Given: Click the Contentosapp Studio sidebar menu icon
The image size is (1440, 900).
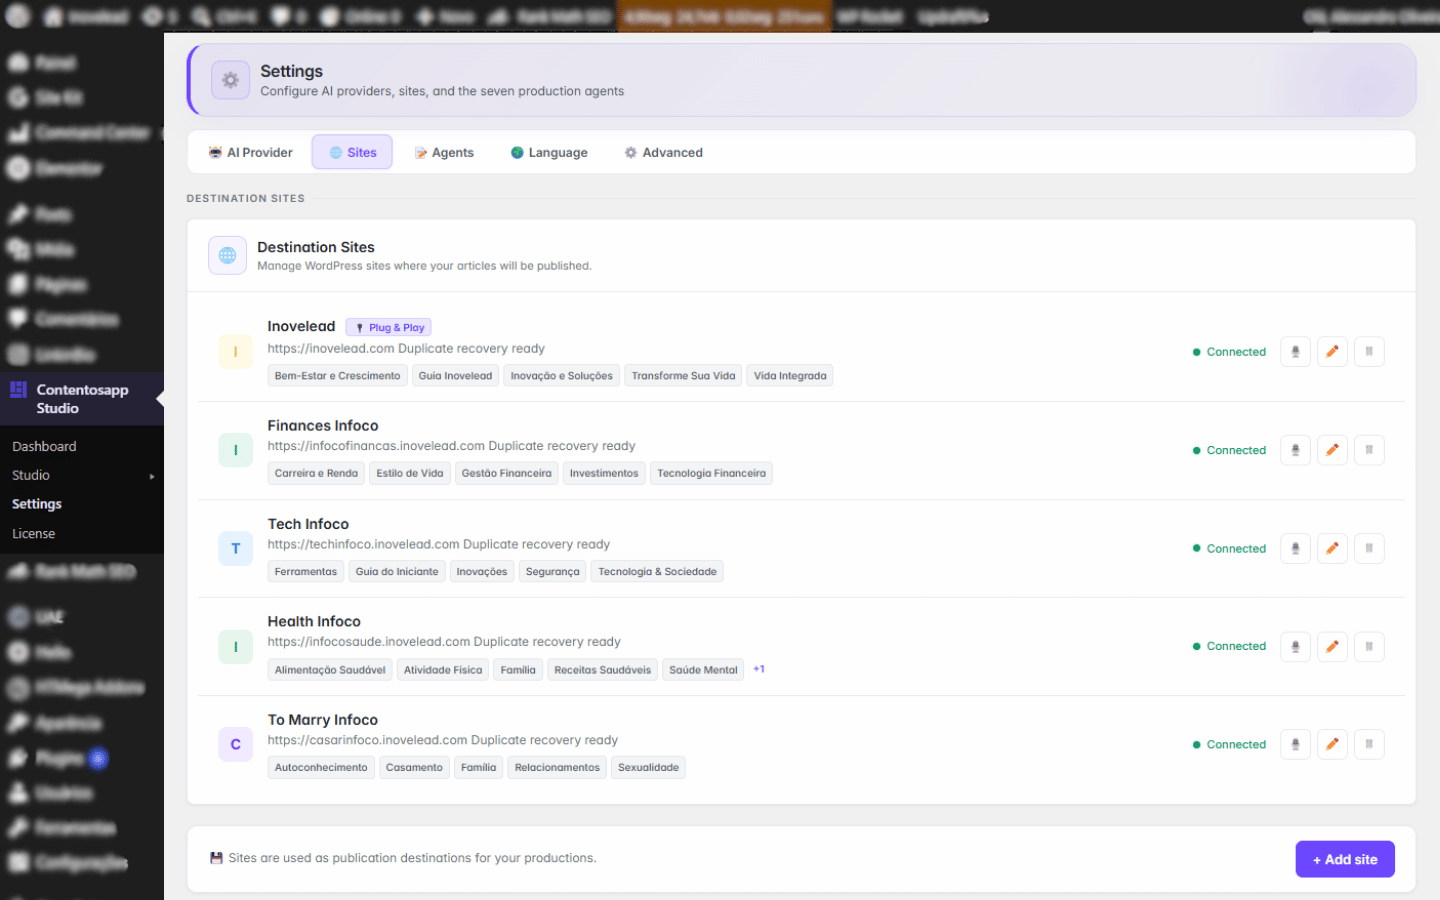Looking at the screenshot, I should click(x=18, y=390).
